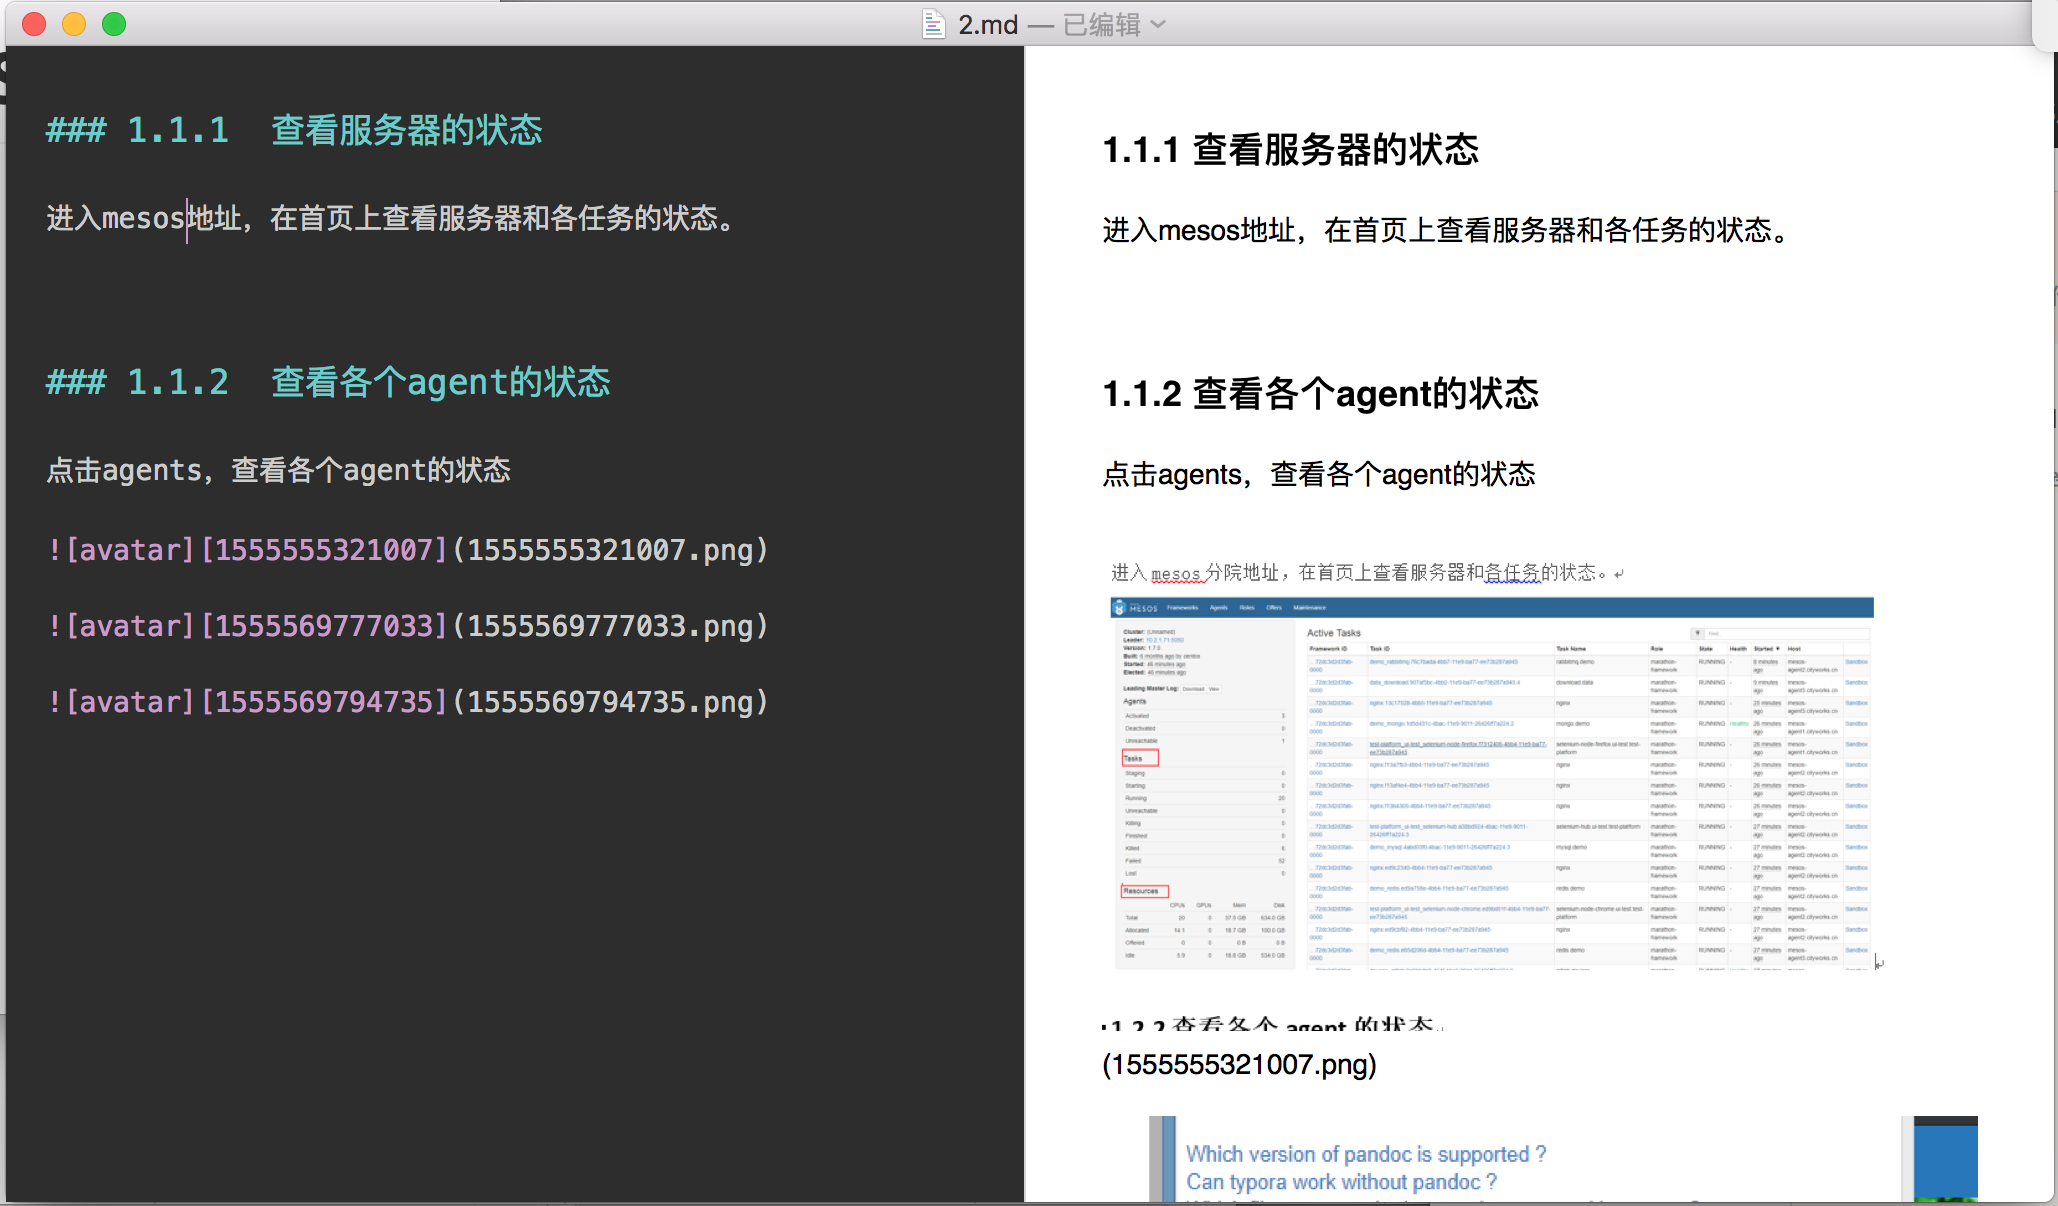This screenshot has height=1206, width=2058.
Task: Select the Roles tab in the Mesos navbar
Action: pos(1247,607)
